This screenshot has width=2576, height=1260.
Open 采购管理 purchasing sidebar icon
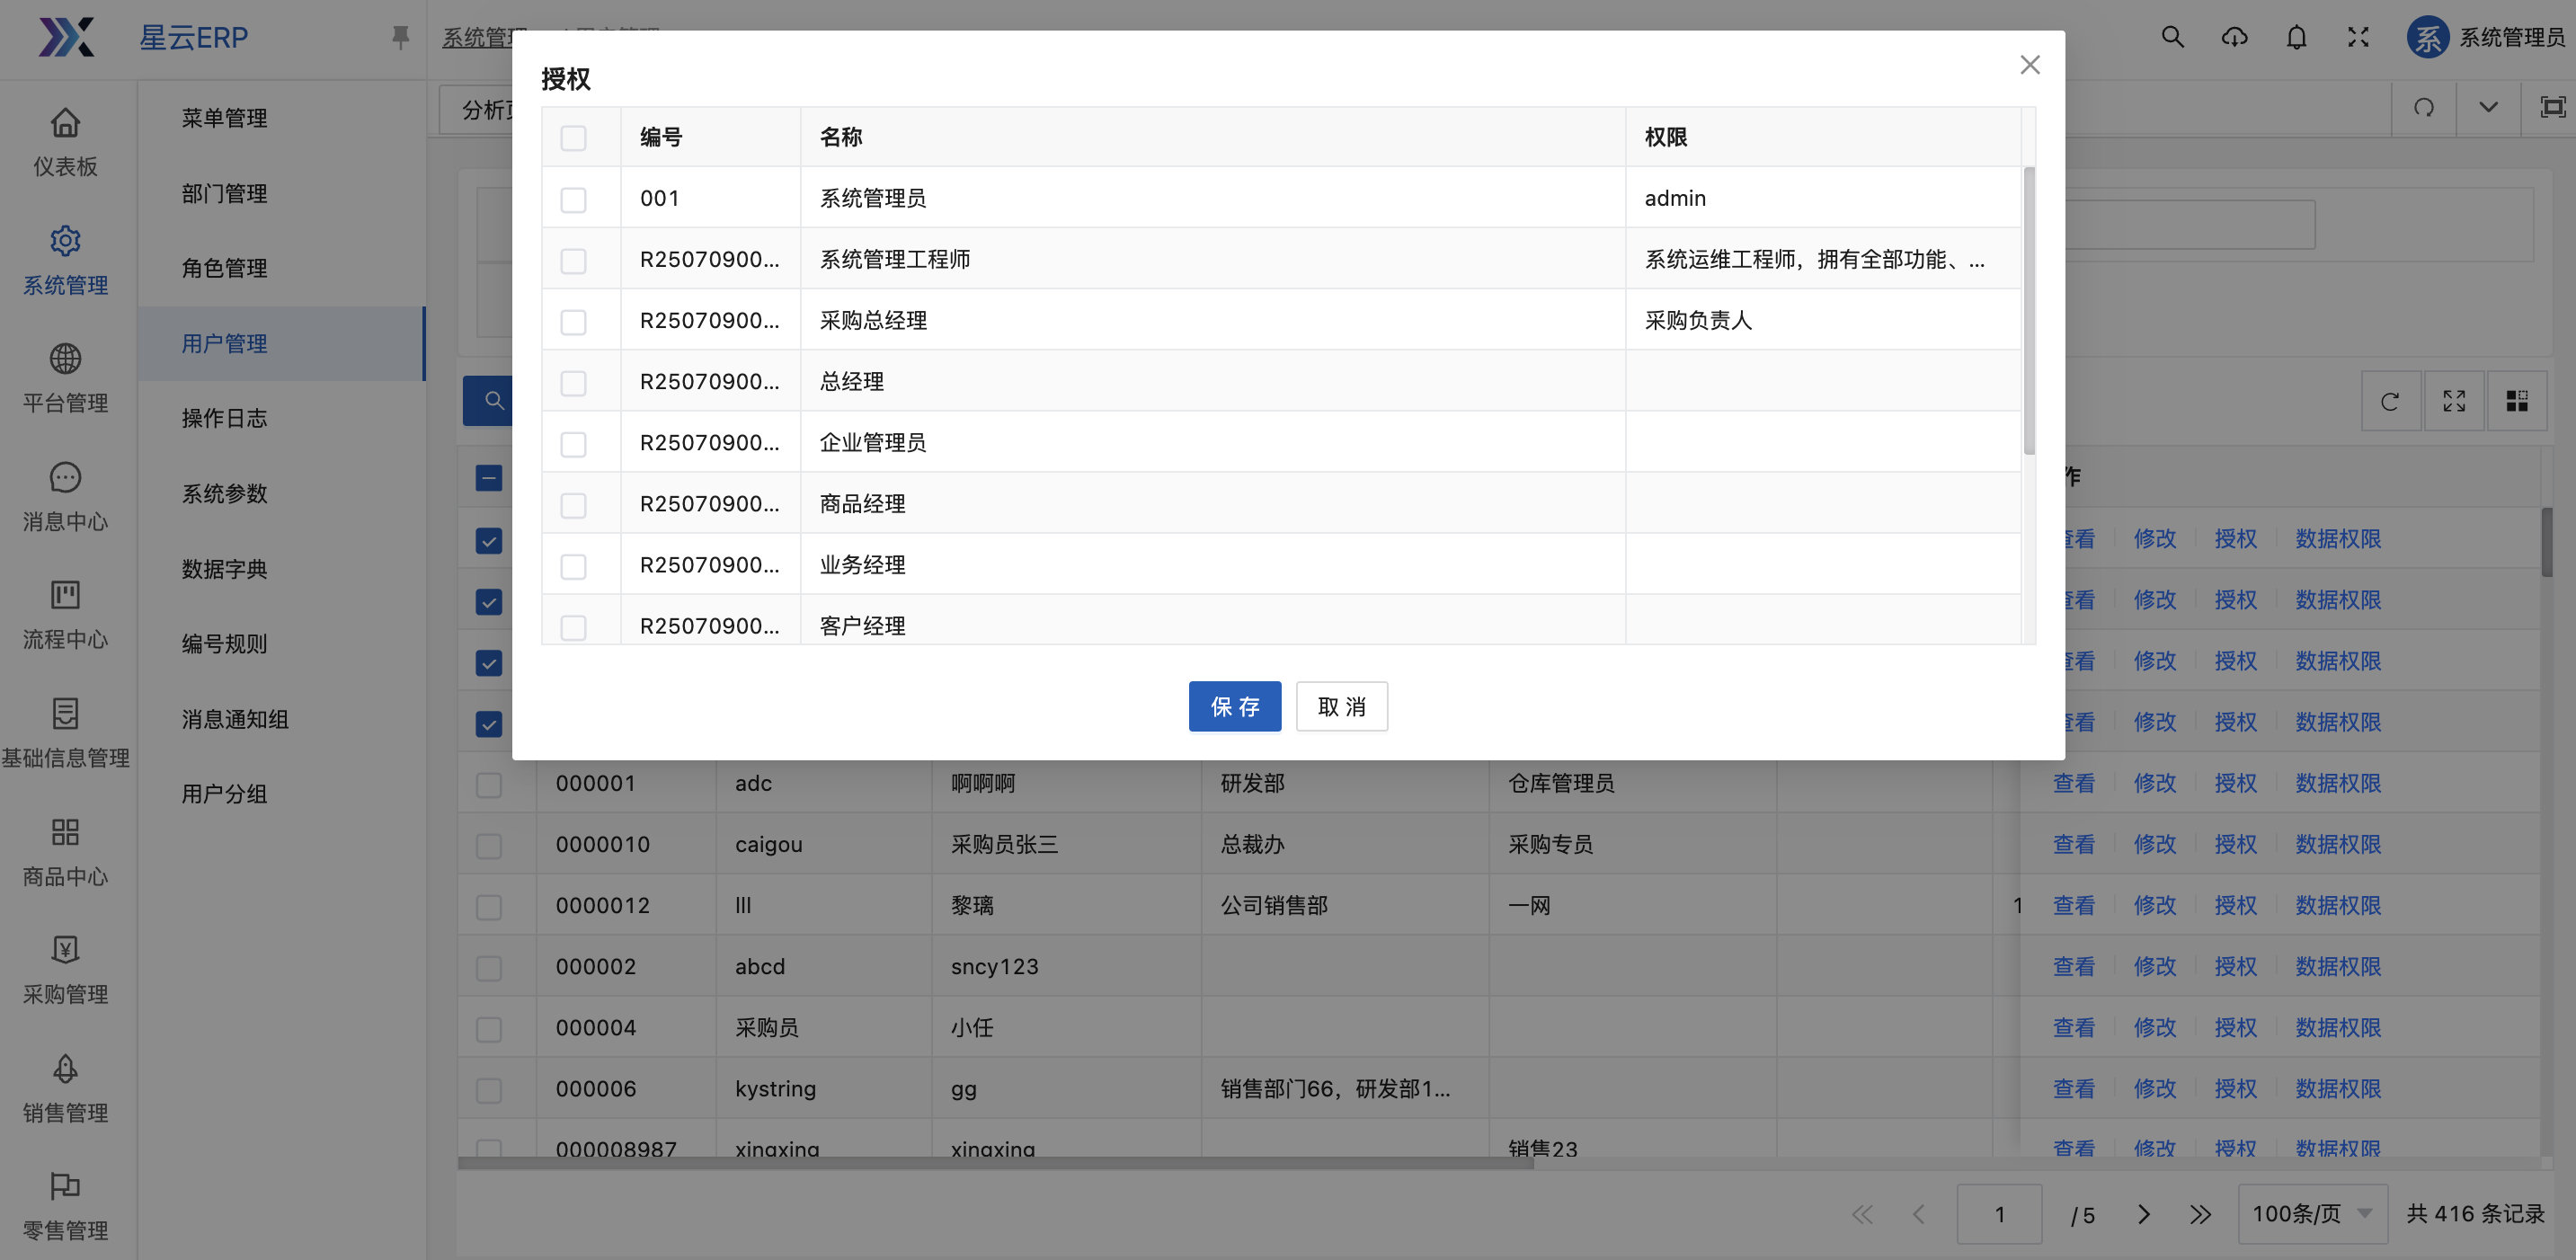click(65, 950)
